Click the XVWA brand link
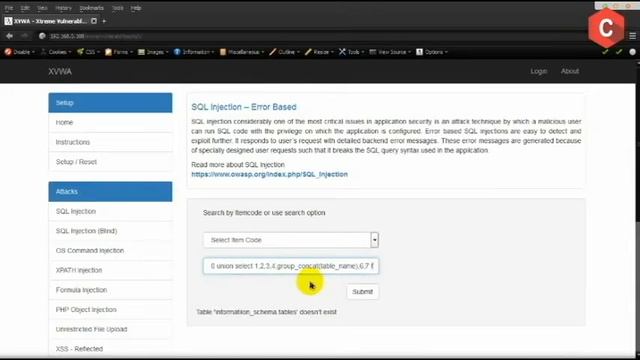This screenshot has width=640, height=360. [x=60, y=71]
